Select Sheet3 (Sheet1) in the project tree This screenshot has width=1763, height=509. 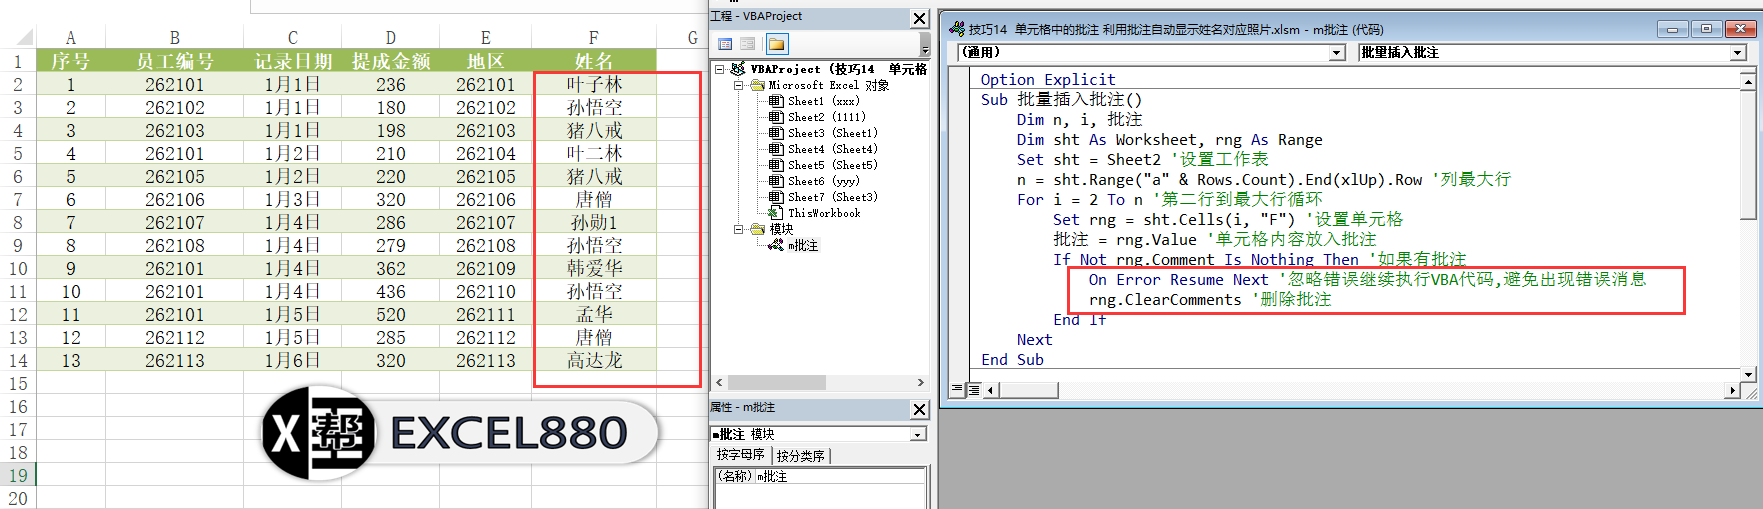coord(823,133)
